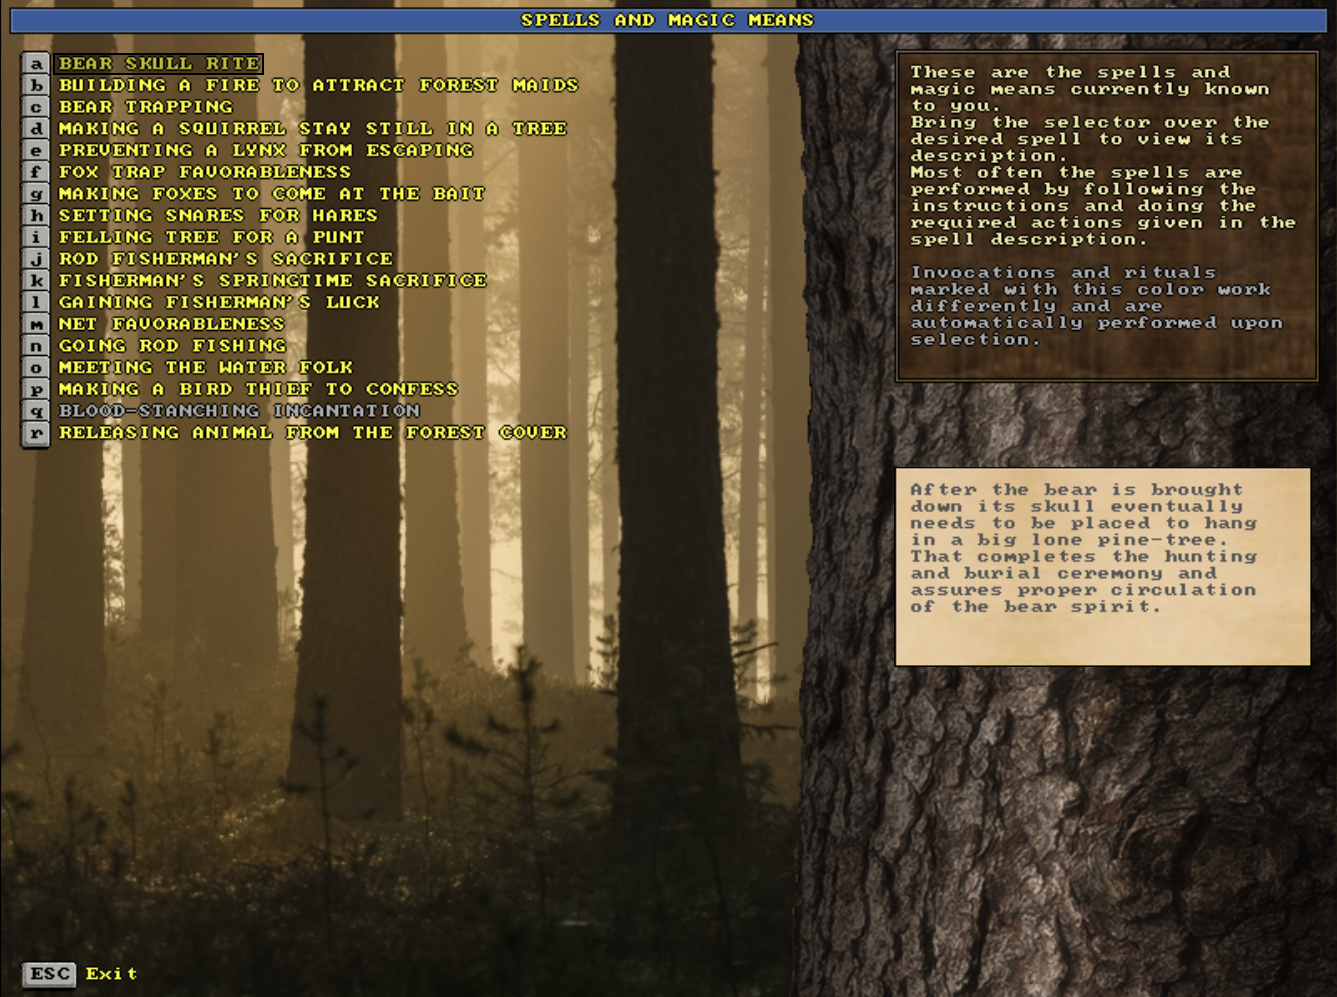Select Making a Squirrel Stay Still spell
Screen dimensions: 1337x997
(312, 129)
